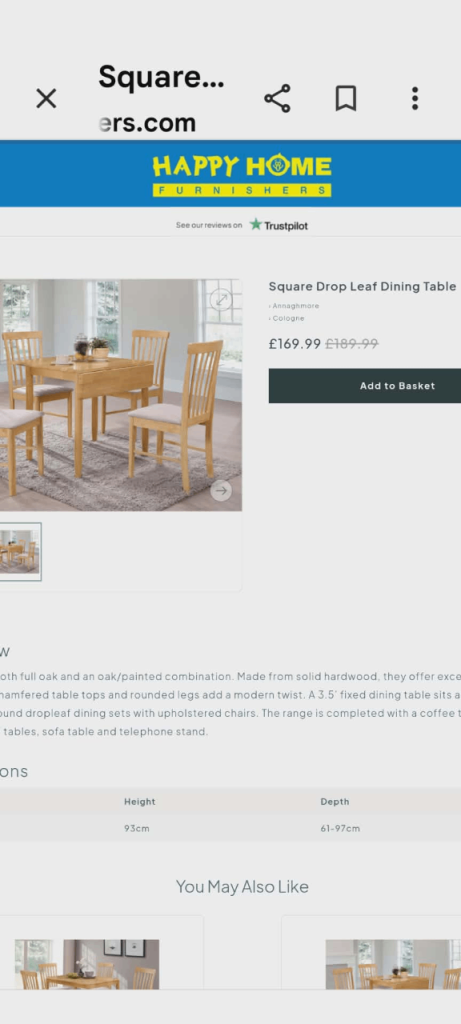Open the Cologne breadcrumb link
The width and height of the screenshot is (461, 1024).
click(287, 319)
